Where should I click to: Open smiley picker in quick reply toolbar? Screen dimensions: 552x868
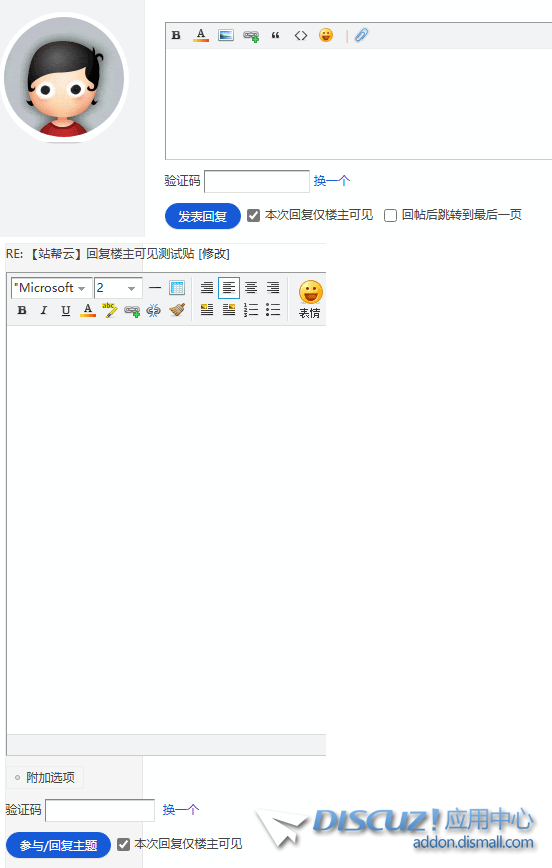(x=326, y=35)
